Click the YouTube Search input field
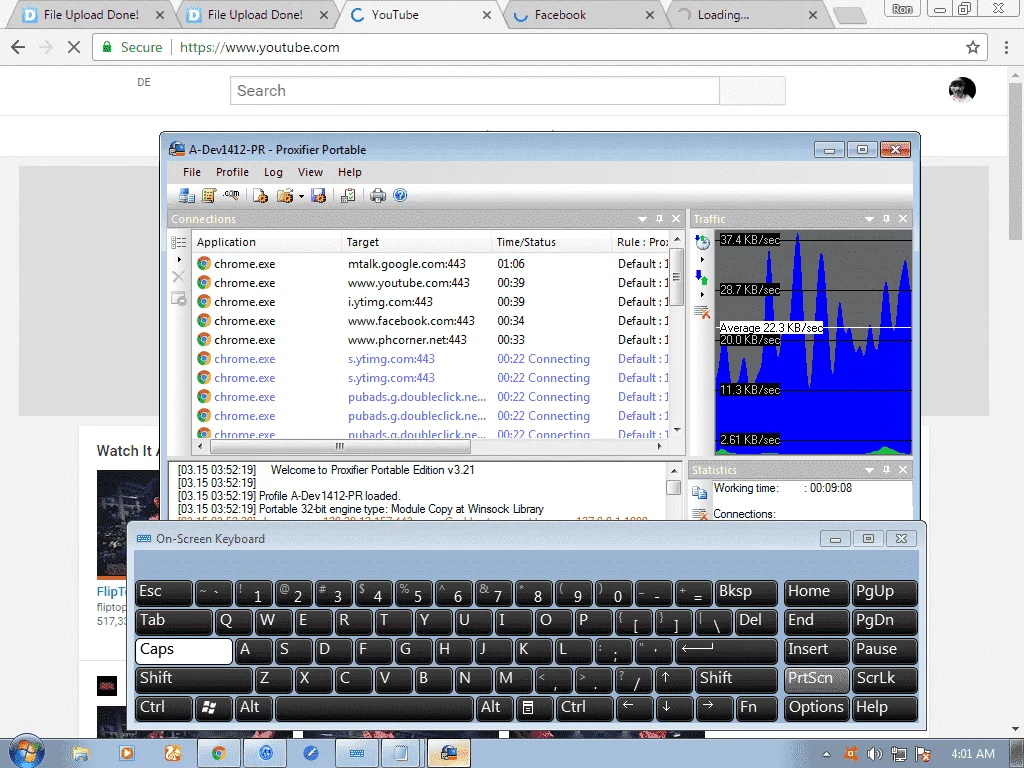Image resolution: width=1024 pixels, height=768 pixels. click(475, 91)
